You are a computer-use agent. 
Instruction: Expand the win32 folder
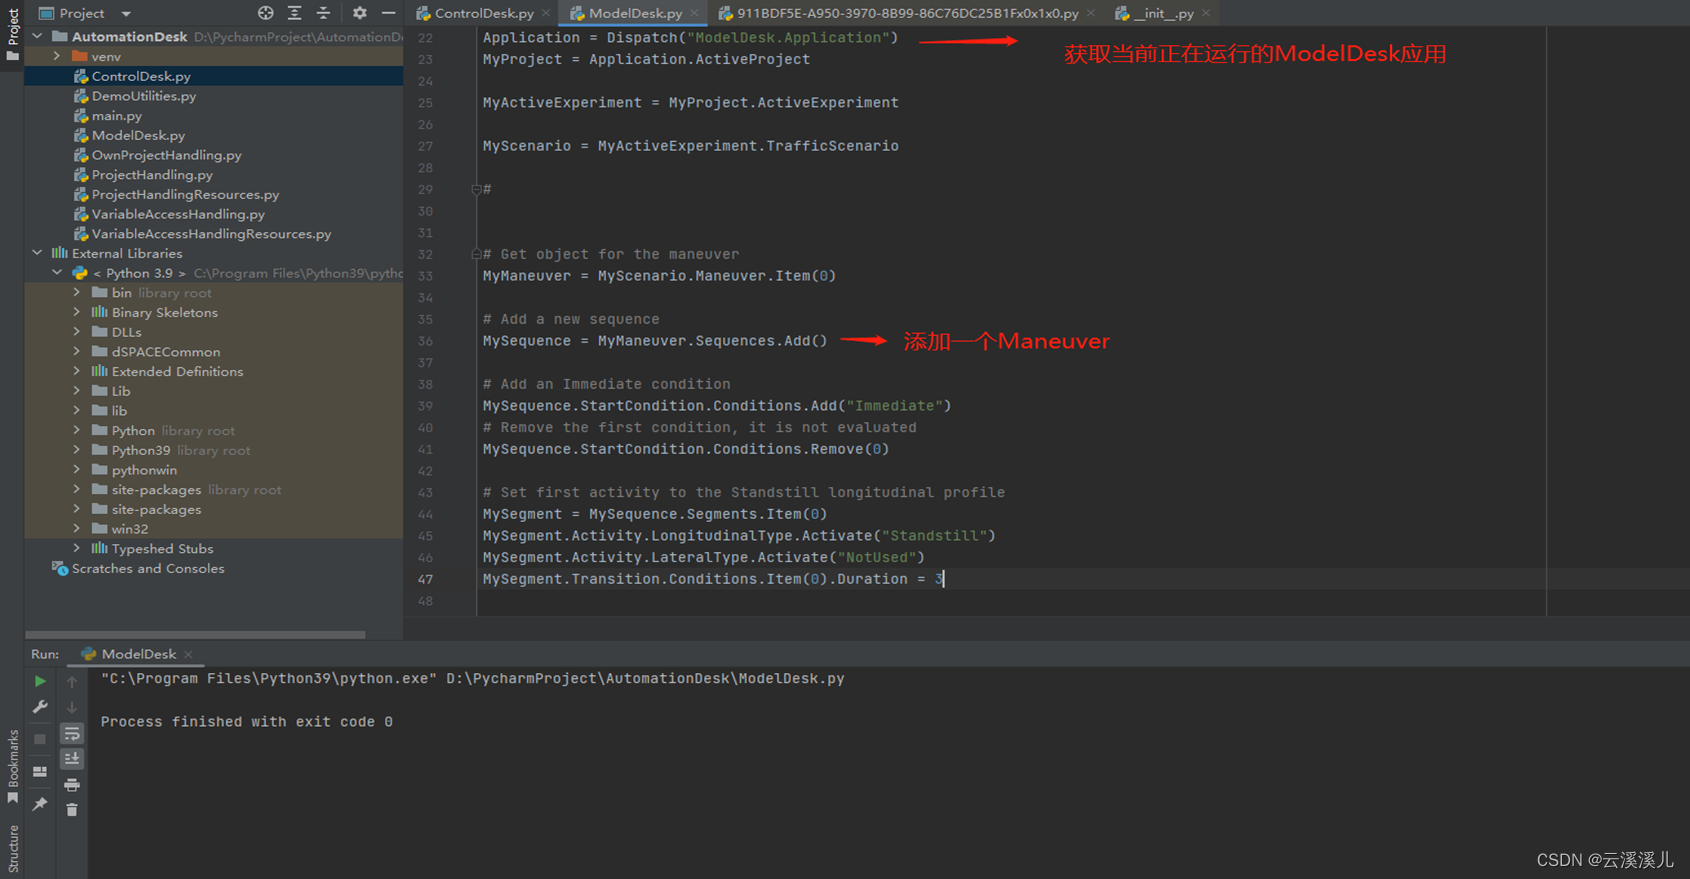pyautogui.click(x=77, y=529)
